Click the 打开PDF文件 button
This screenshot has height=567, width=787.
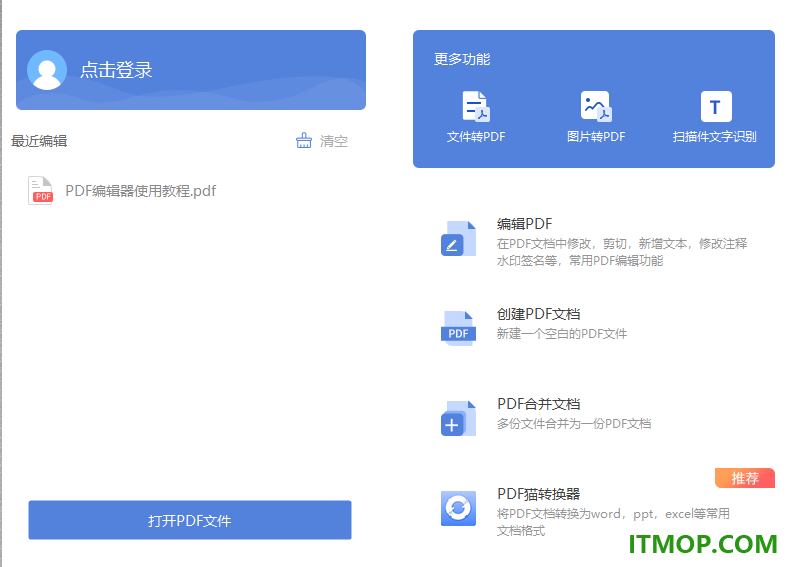coord(190,520)
